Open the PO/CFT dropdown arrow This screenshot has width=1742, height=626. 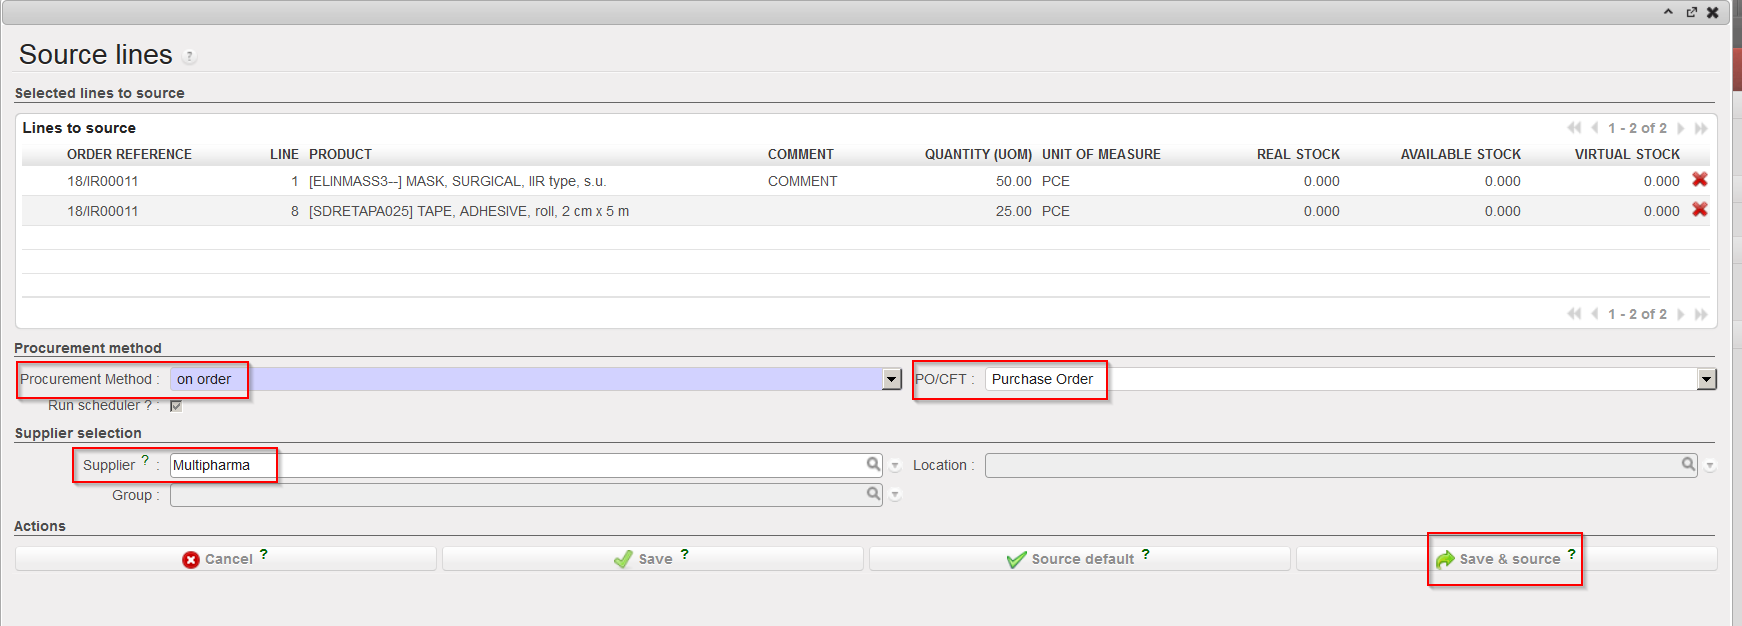click(x=1707, y=379)
